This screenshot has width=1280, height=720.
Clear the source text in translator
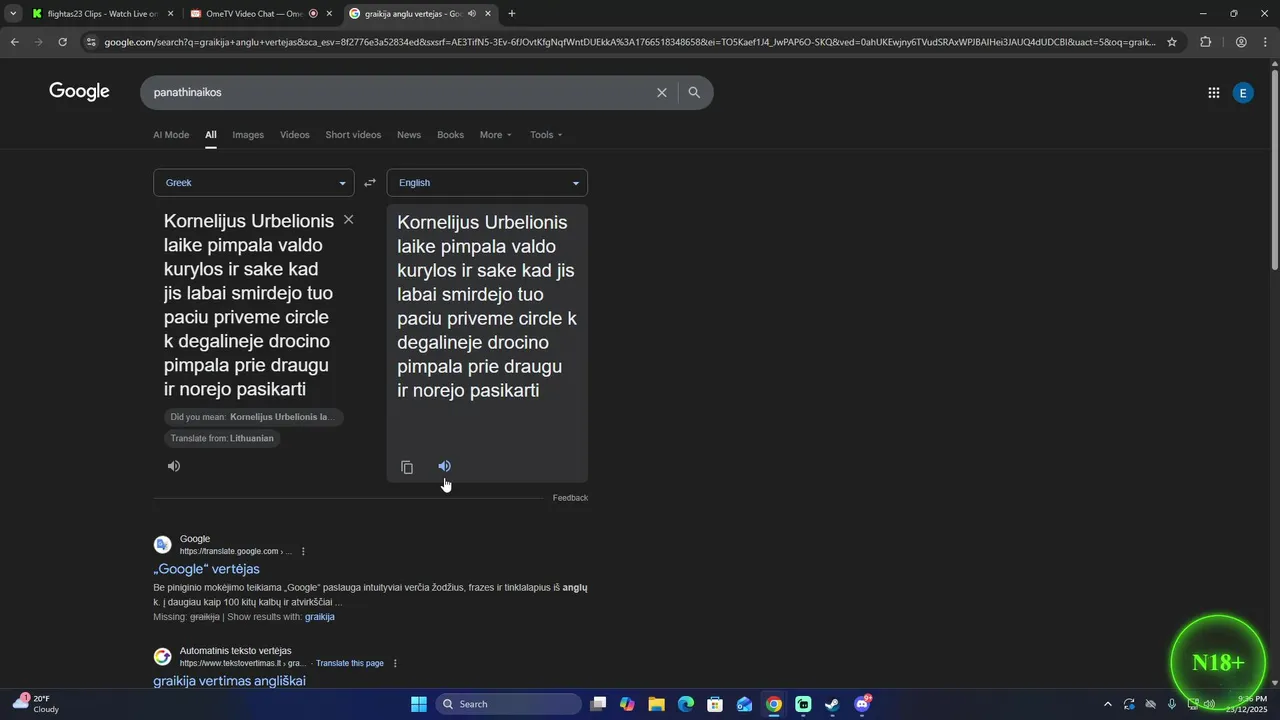(348, 219)
